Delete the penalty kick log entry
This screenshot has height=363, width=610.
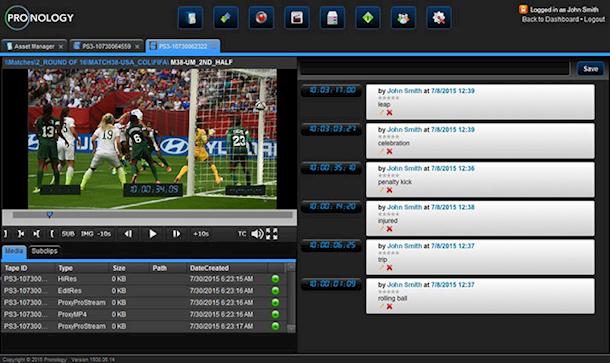click(x=389, y=190)
